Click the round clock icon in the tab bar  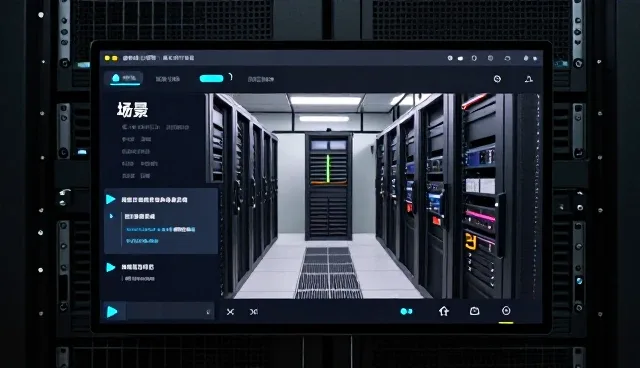click(x=497, y=79)
